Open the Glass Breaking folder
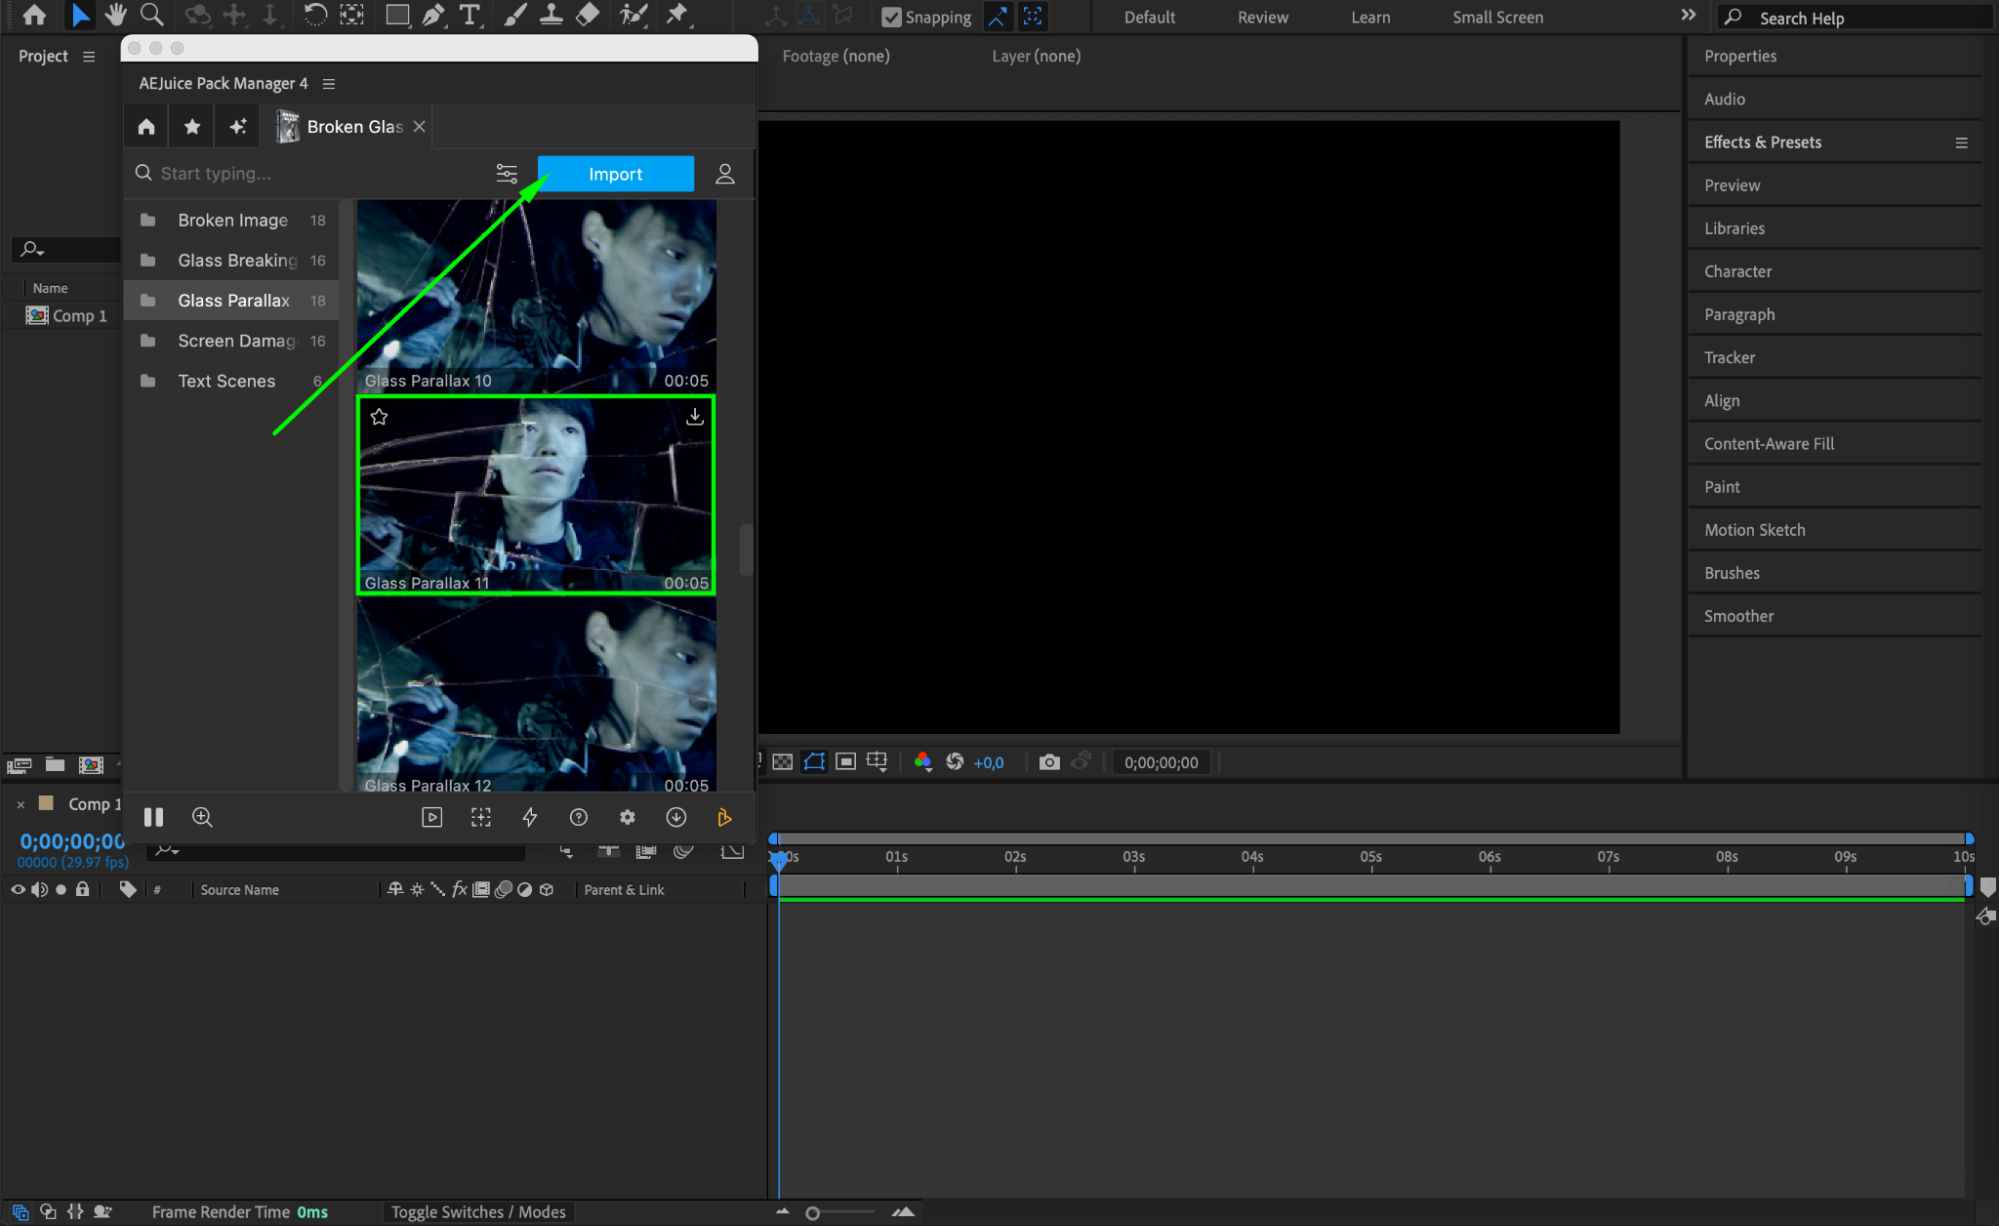Image resolution: width=1999 pixels, height=1226 pixels. point(237,260)
